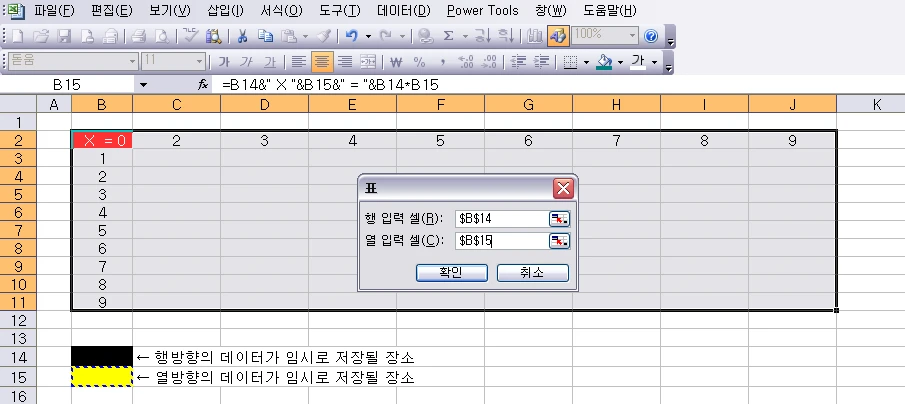Click the Currency won style icon
Viewport: 905px width, 404px height.
(396, 62)
